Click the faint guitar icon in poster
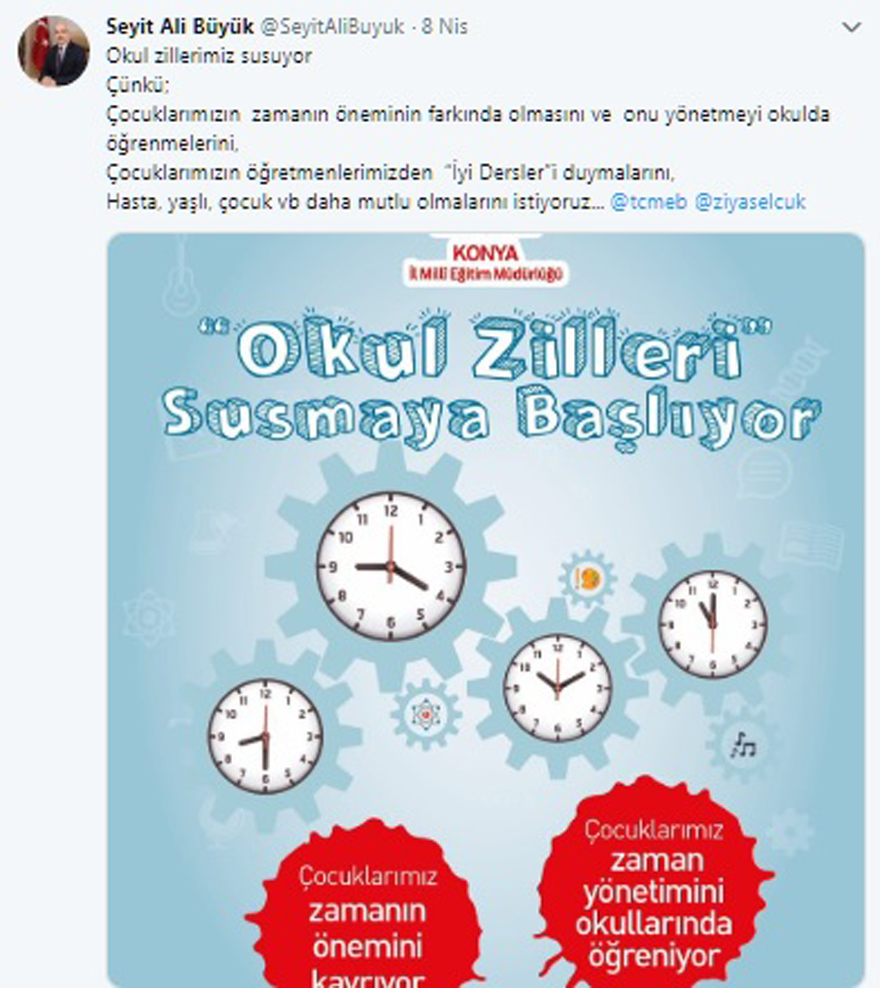Viewport: 880px width, 988px height. [x=181, y=281]
